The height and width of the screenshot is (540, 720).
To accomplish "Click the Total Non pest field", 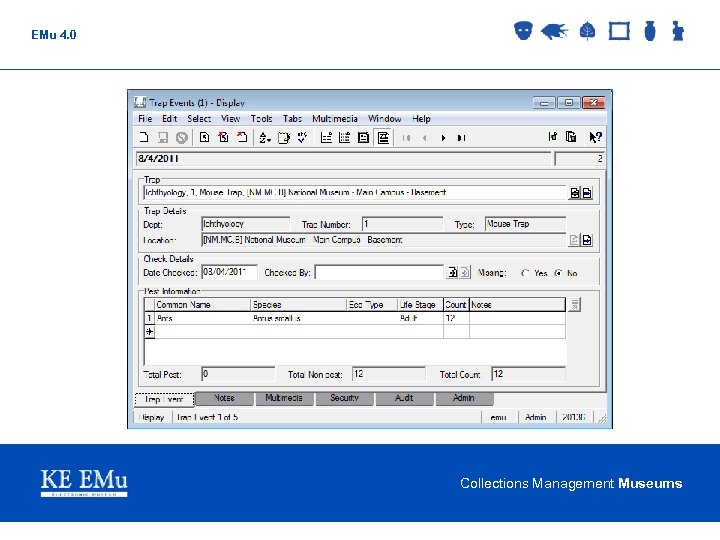I will pos(388,374).
